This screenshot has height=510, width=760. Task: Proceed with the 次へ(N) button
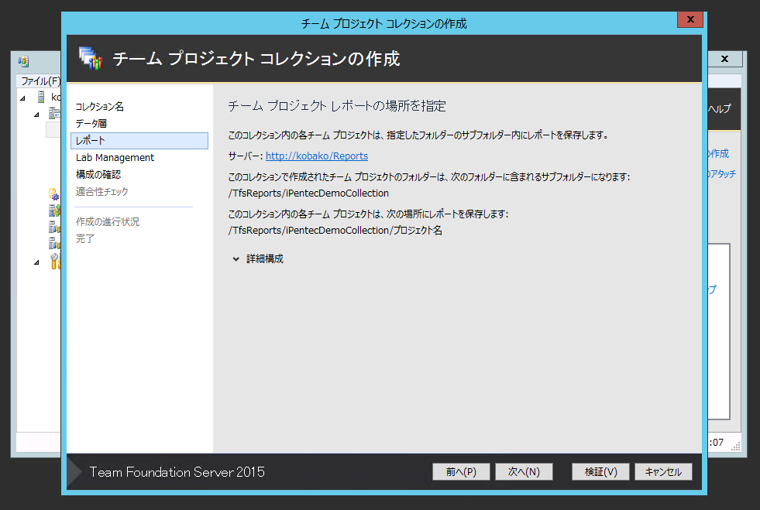click(x=523, y=472)
